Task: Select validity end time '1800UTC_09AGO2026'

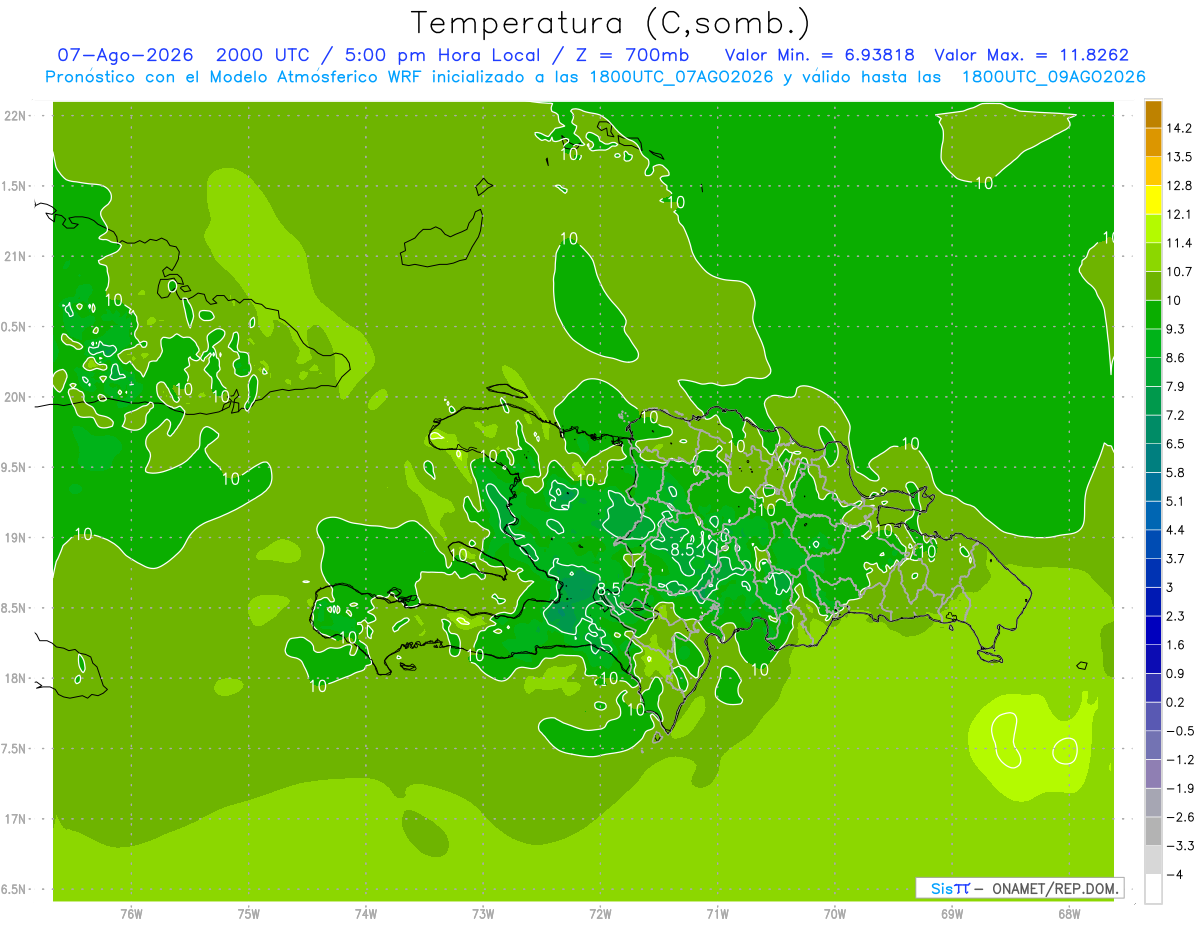Action: click(x=1053, y=77)
